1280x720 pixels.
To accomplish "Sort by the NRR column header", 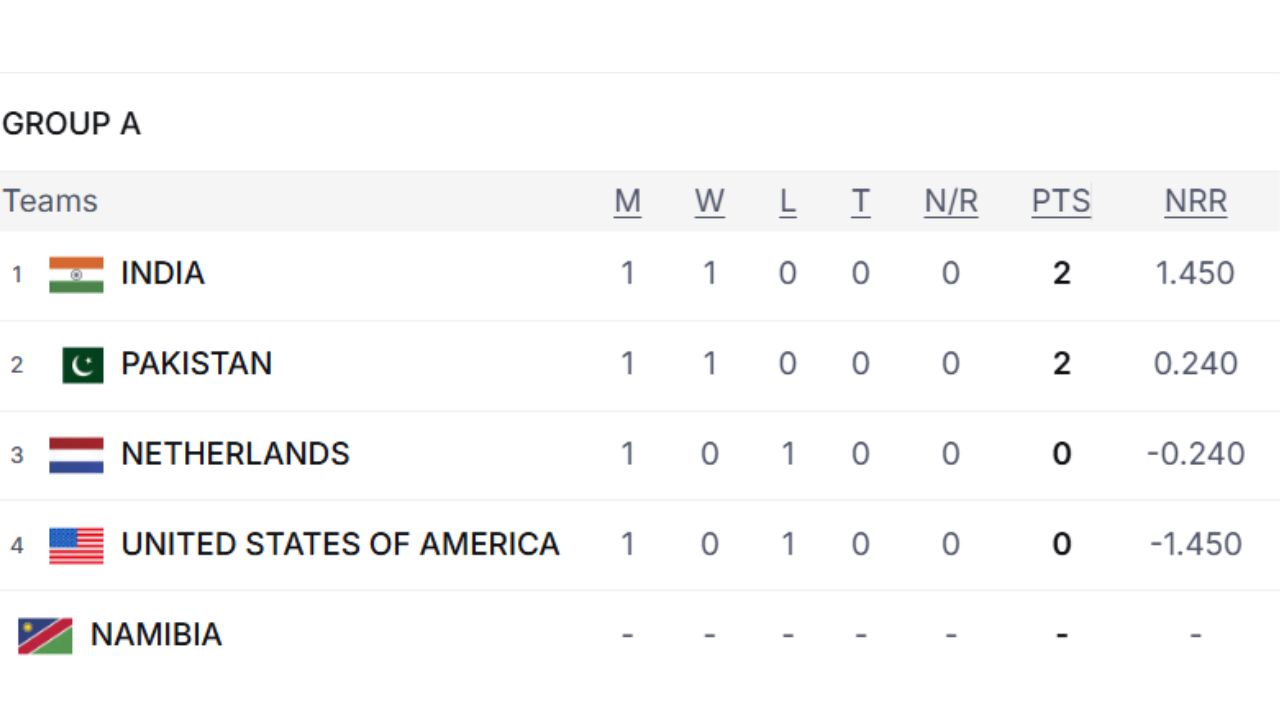I will point(1195,201).
